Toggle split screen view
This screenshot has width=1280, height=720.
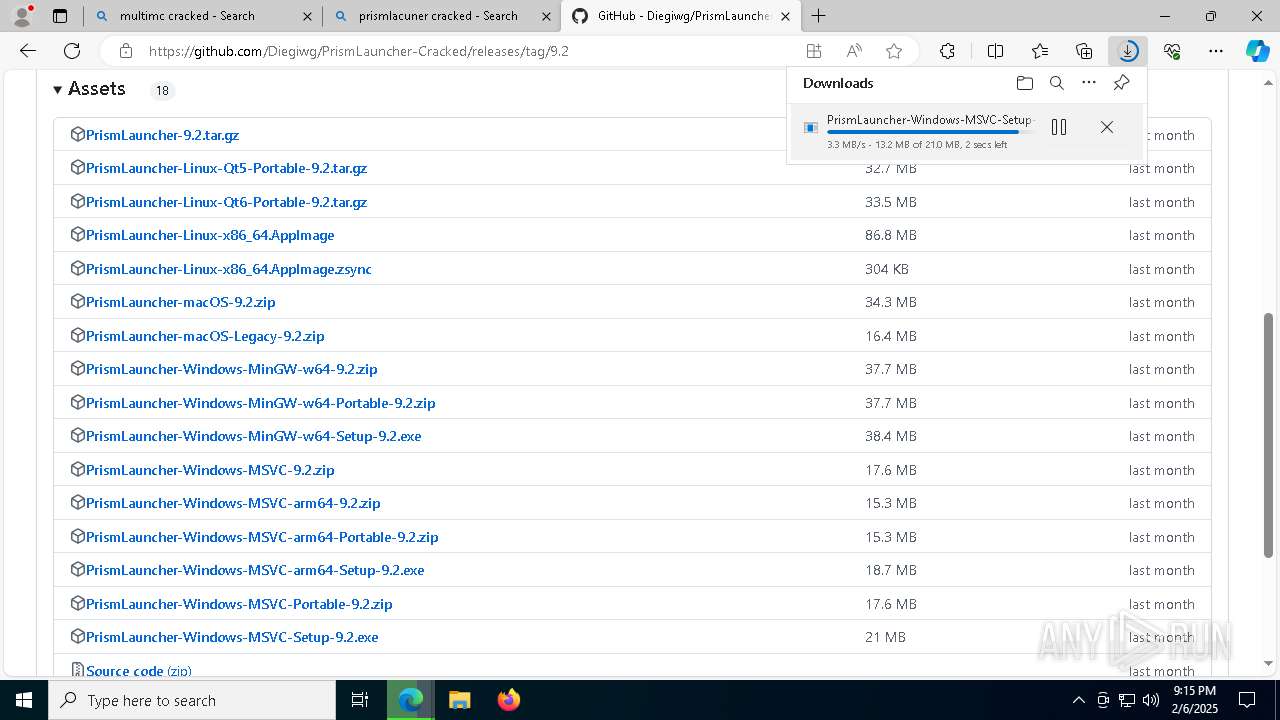click(x=995, y=51)
